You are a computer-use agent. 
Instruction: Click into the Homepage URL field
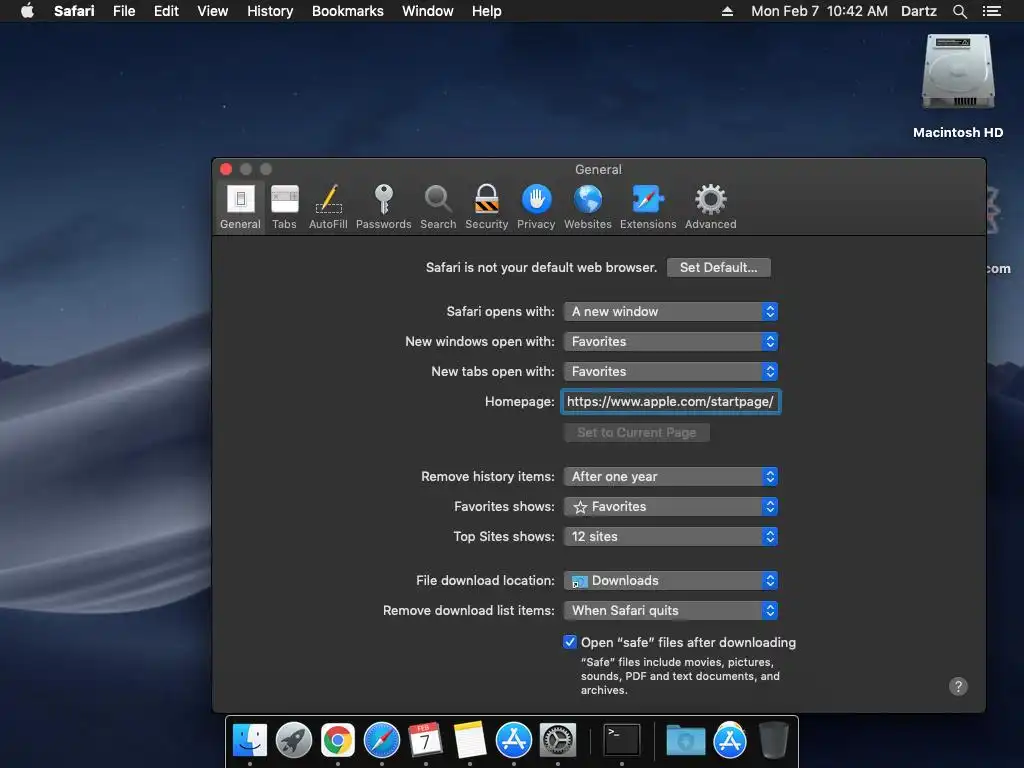click(671, 402)
